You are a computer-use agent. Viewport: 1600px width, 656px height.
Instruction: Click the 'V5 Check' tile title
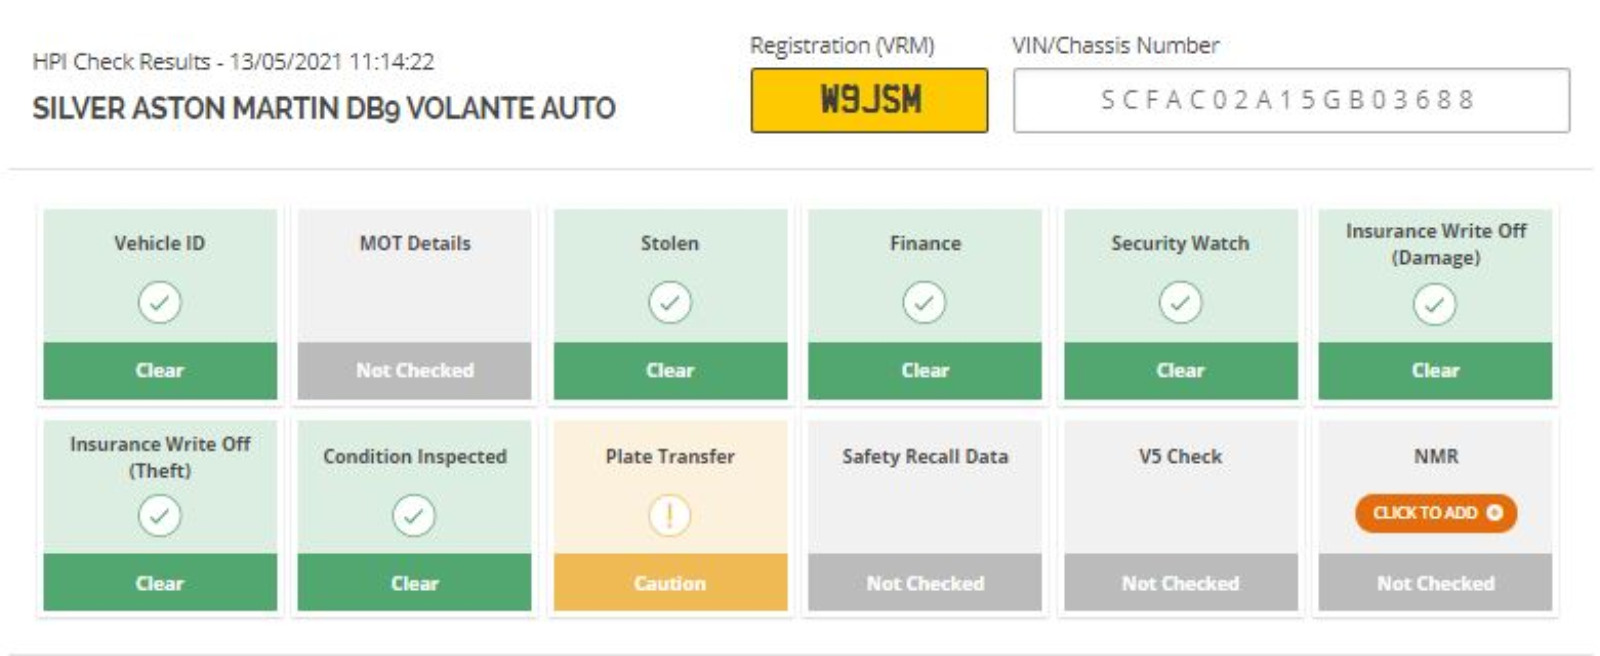click(1180, 456)
